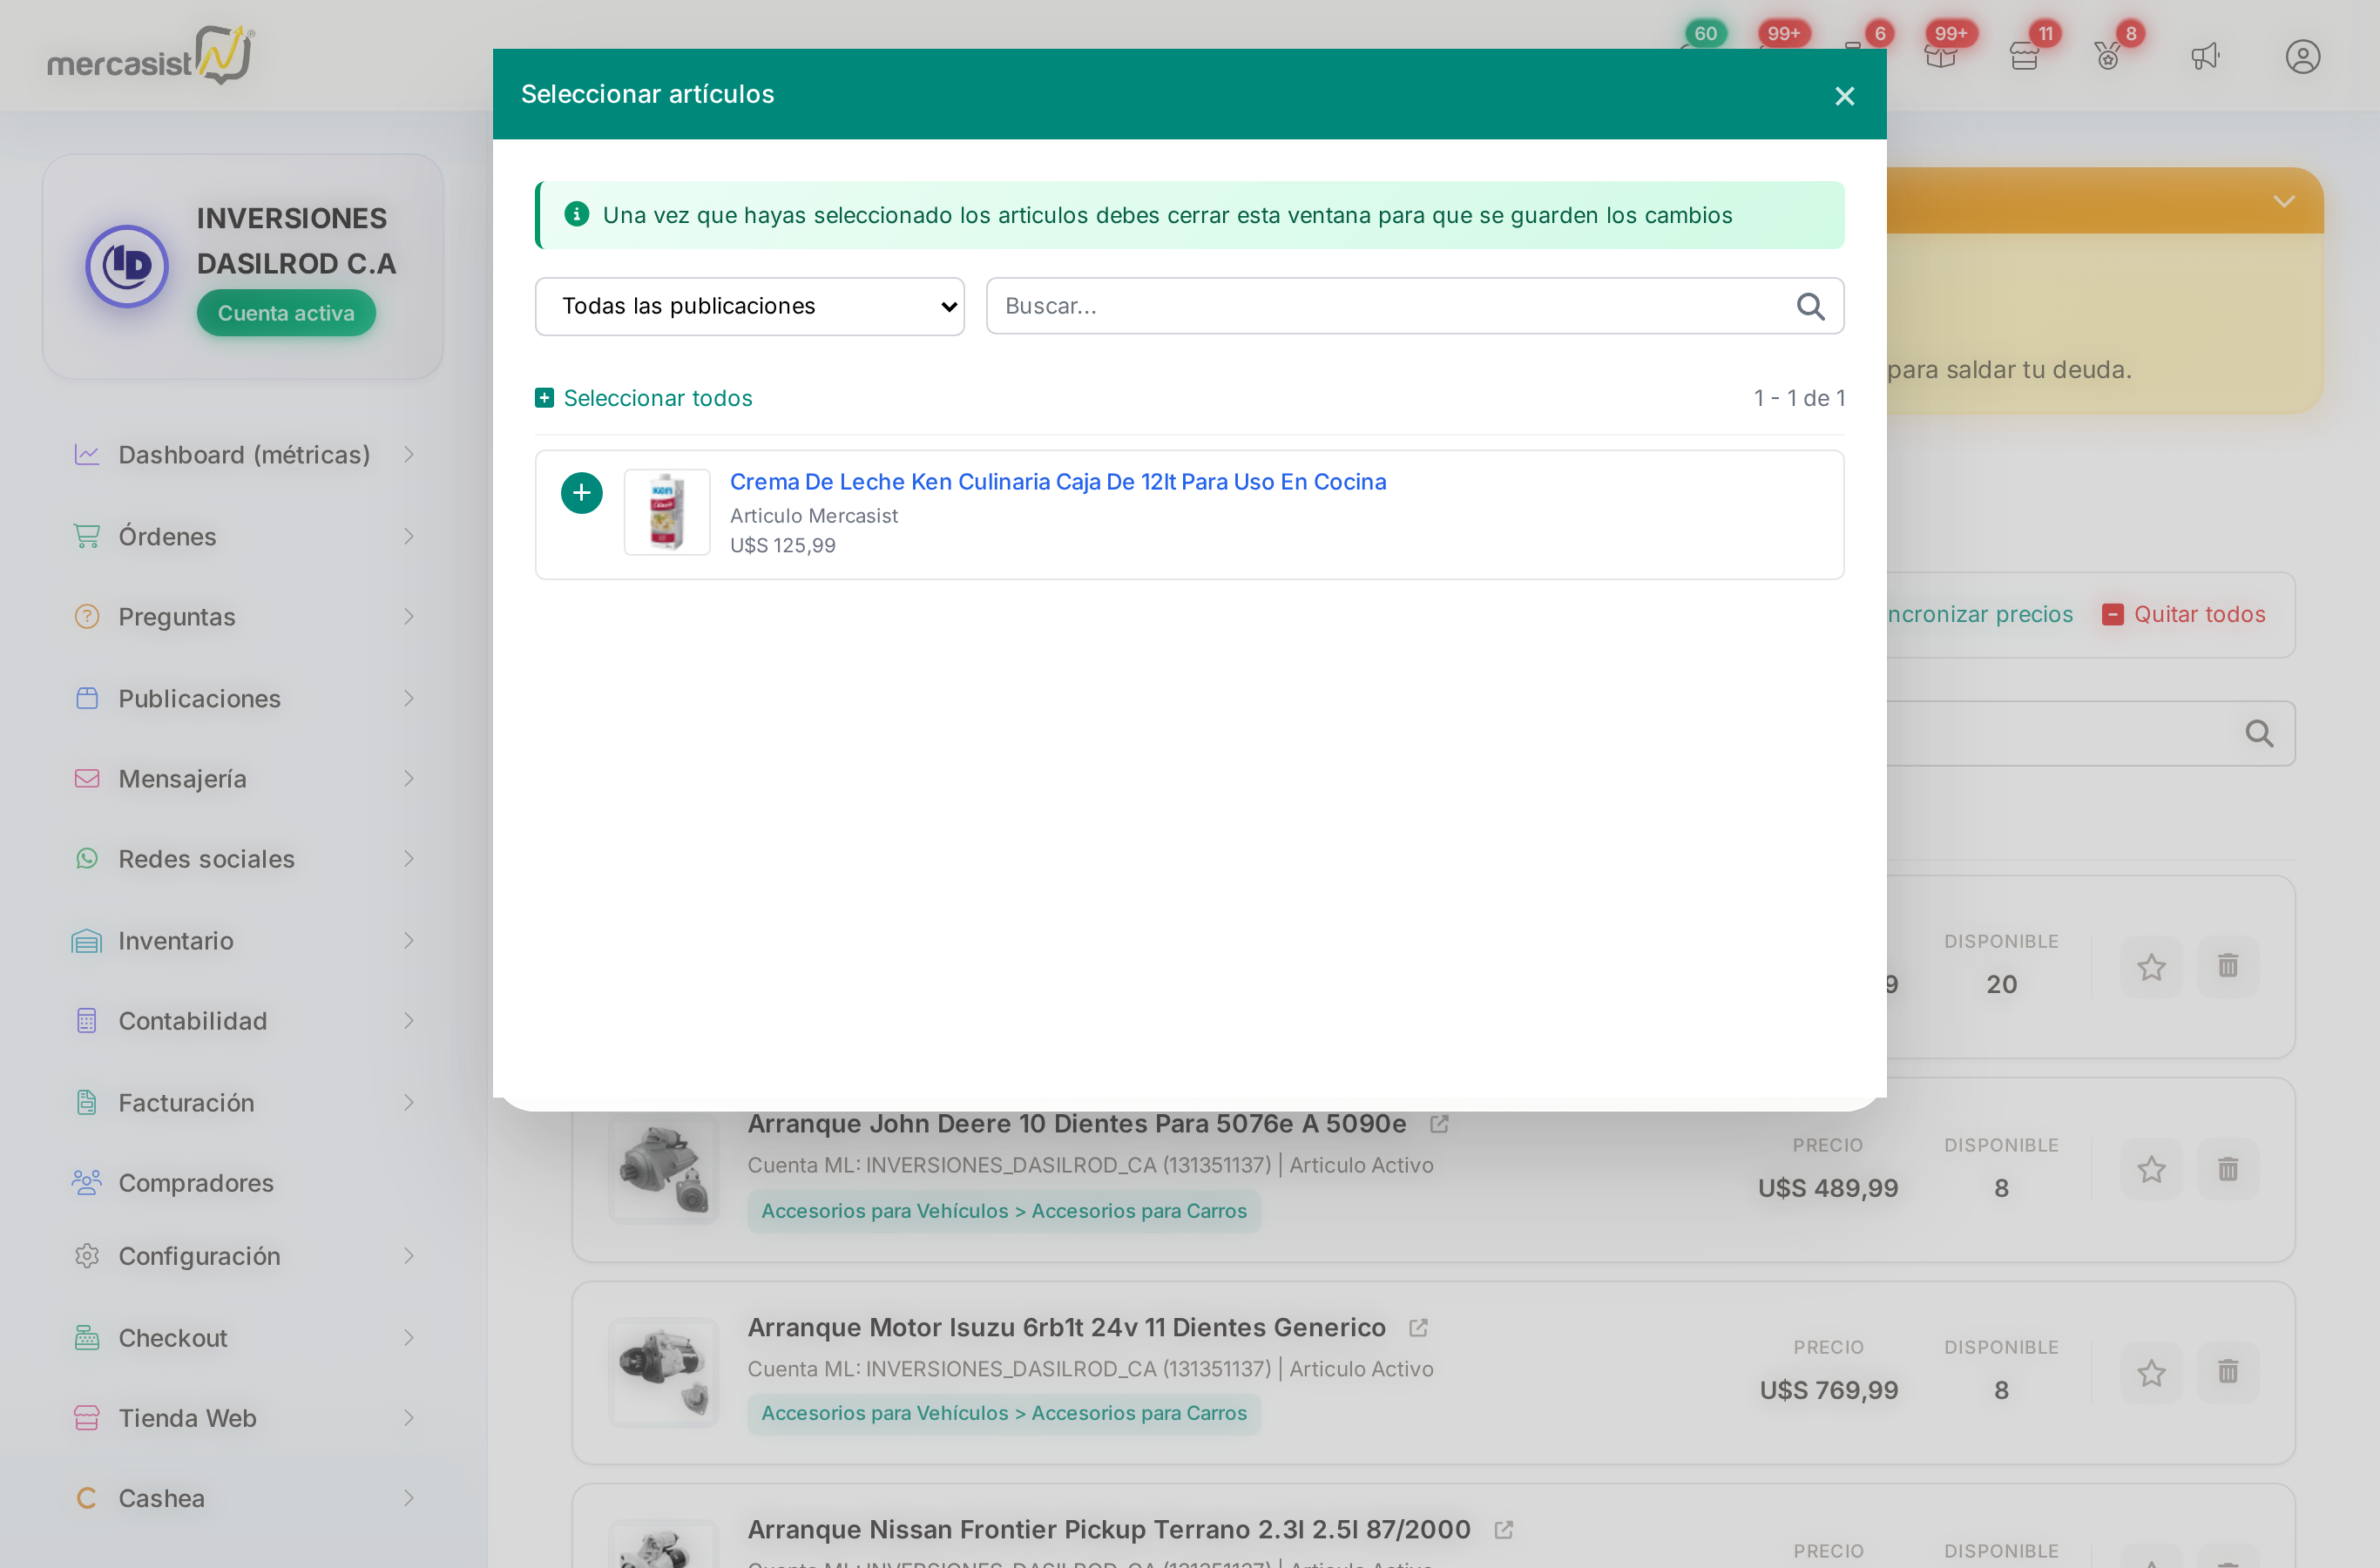The height and width of the screenshot is (1568, 2380).
Task: Favorite the Arranque John Deere listing star
Action: [2151, 1169]
